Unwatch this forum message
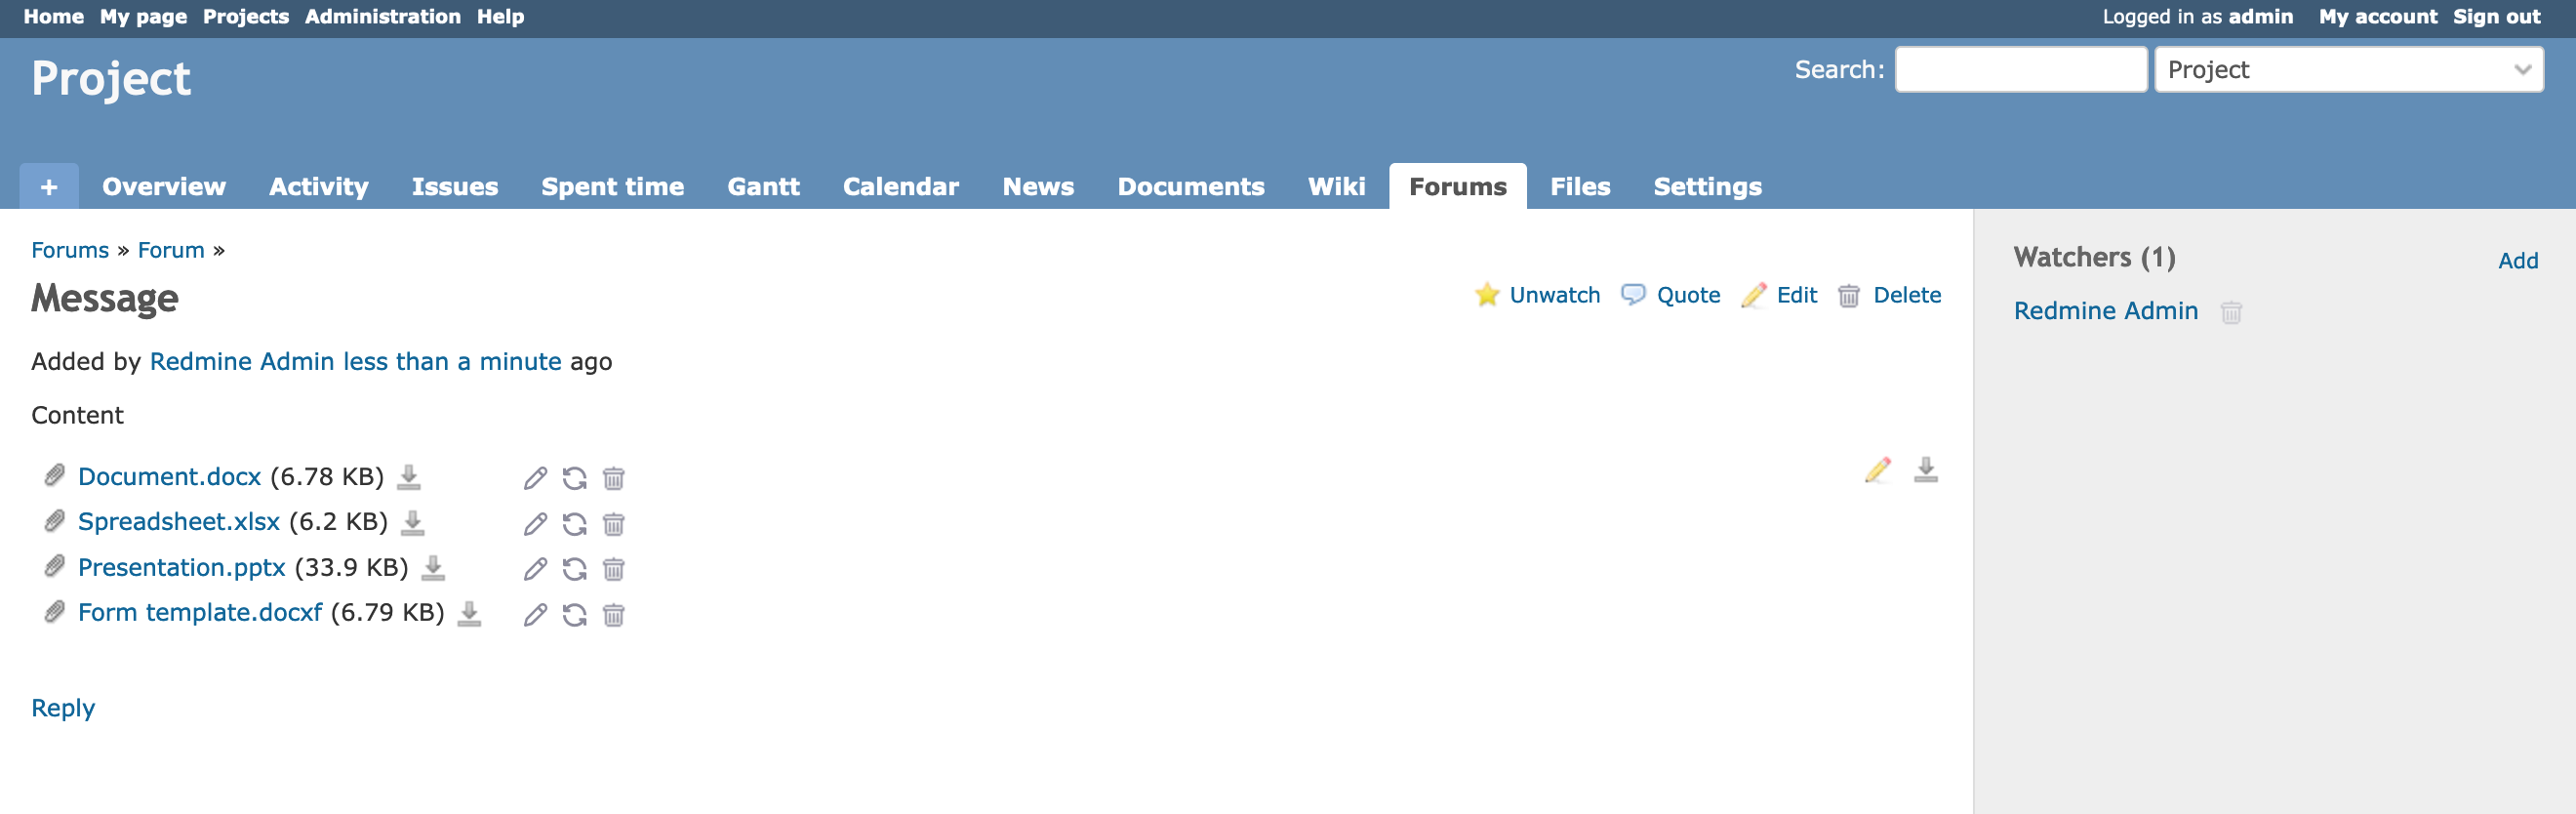 click(1537, 295)
